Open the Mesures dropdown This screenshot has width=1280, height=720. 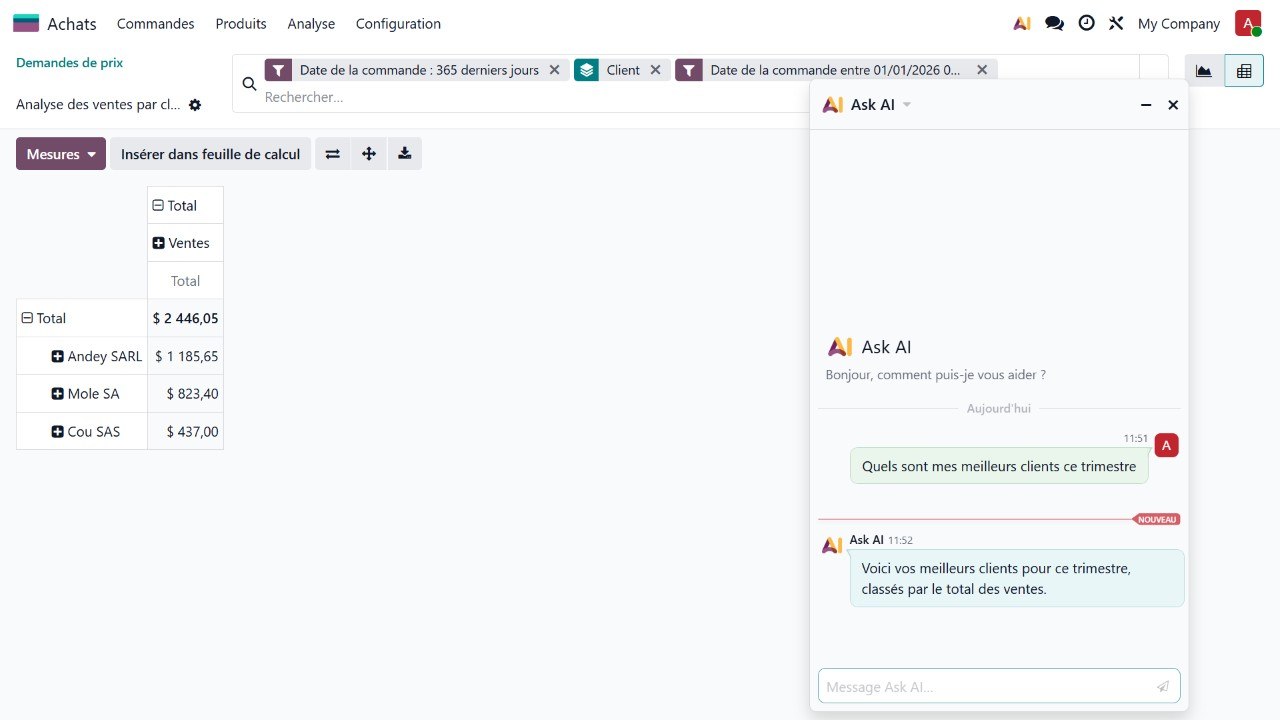tap(61, 154)
